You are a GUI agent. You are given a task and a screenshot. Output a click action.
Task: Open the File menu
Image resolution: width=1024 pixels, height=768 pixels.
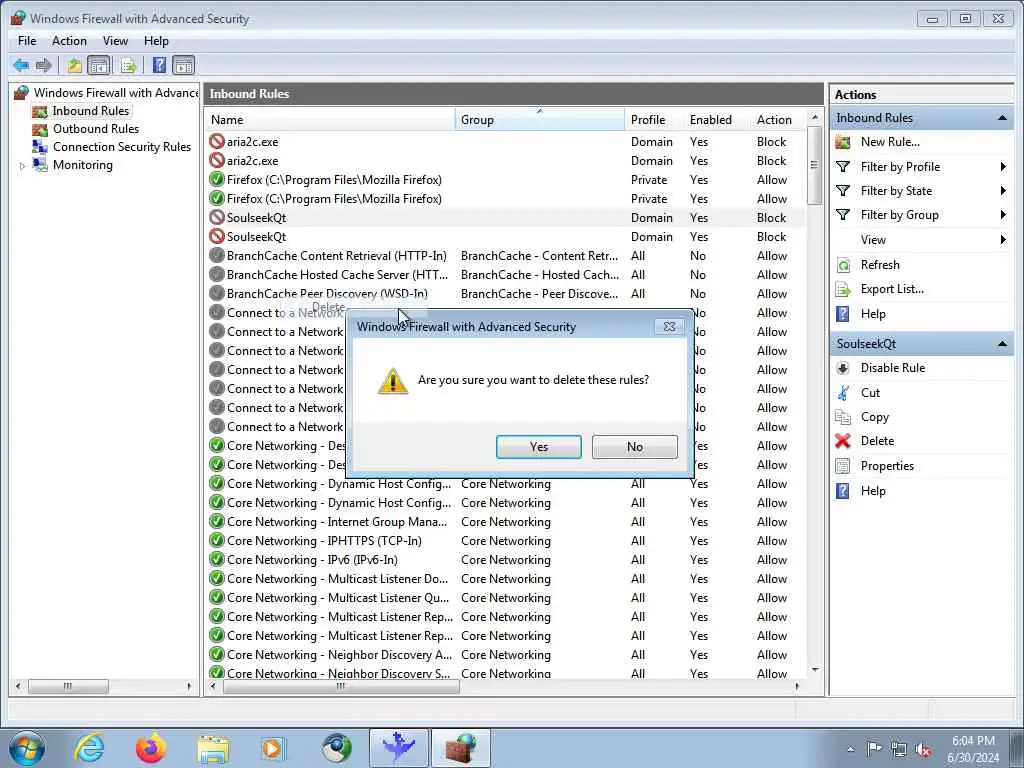click(27, 40)
